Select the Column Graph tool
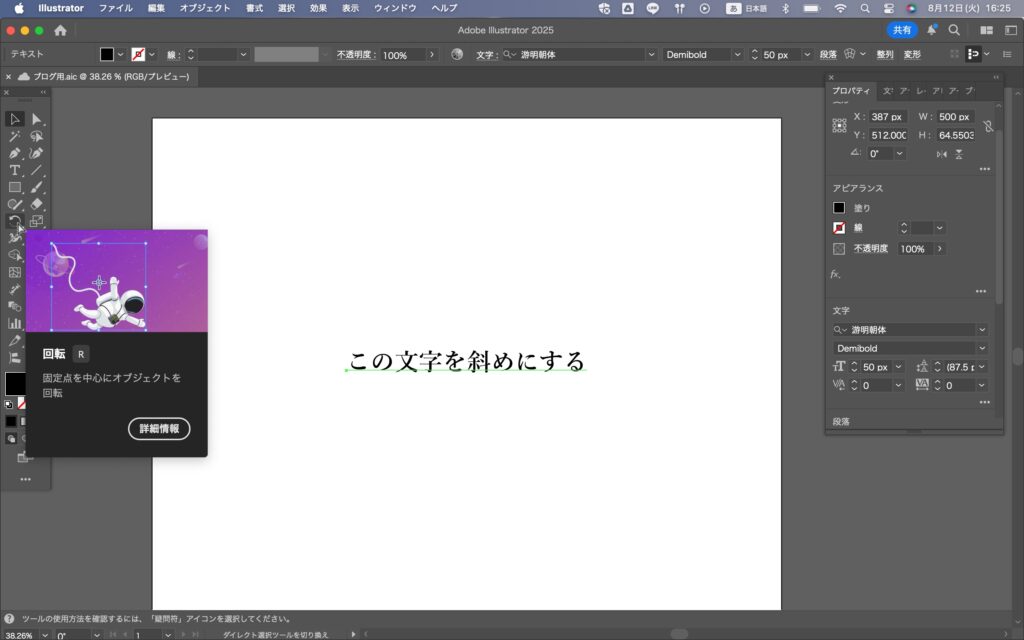 (14, 323)
